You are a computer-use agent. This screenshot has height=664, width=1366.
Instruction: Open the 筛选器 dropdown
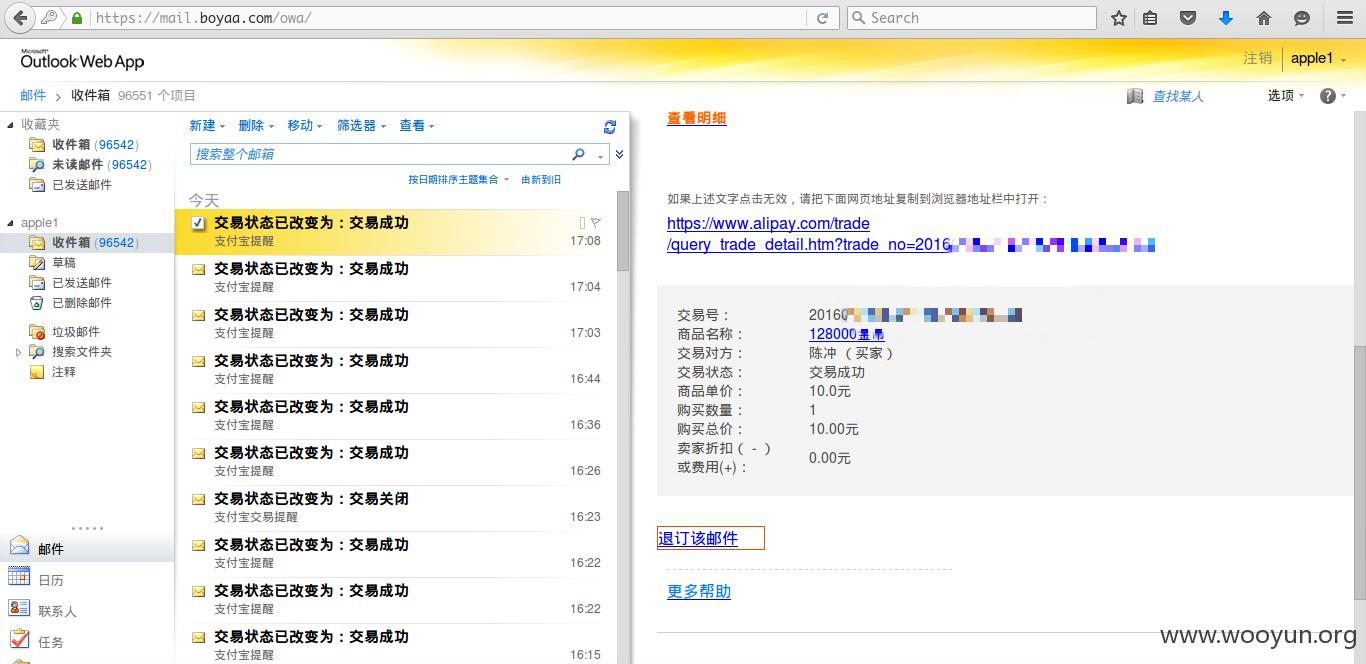(362, 125)
